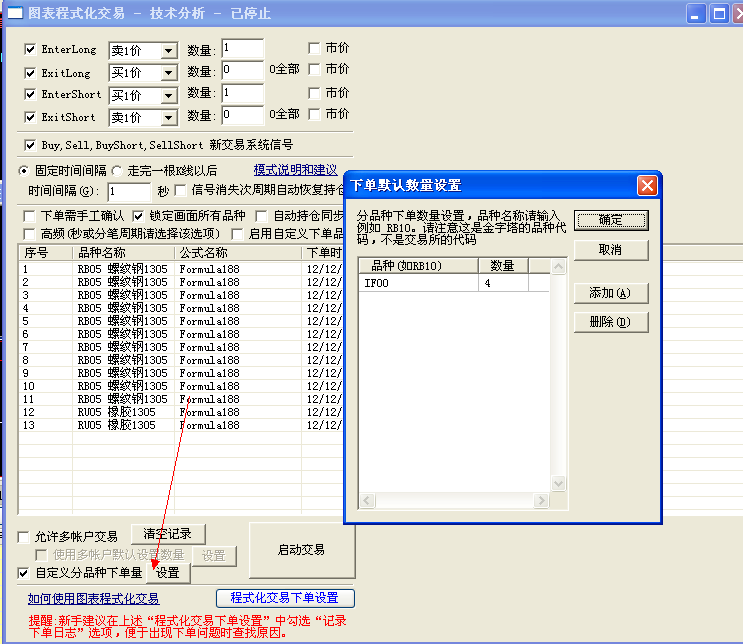This screenshot has height=644, width=743.
Task: Toggle the EnterLong checkbox
Action: click(30, 49)
